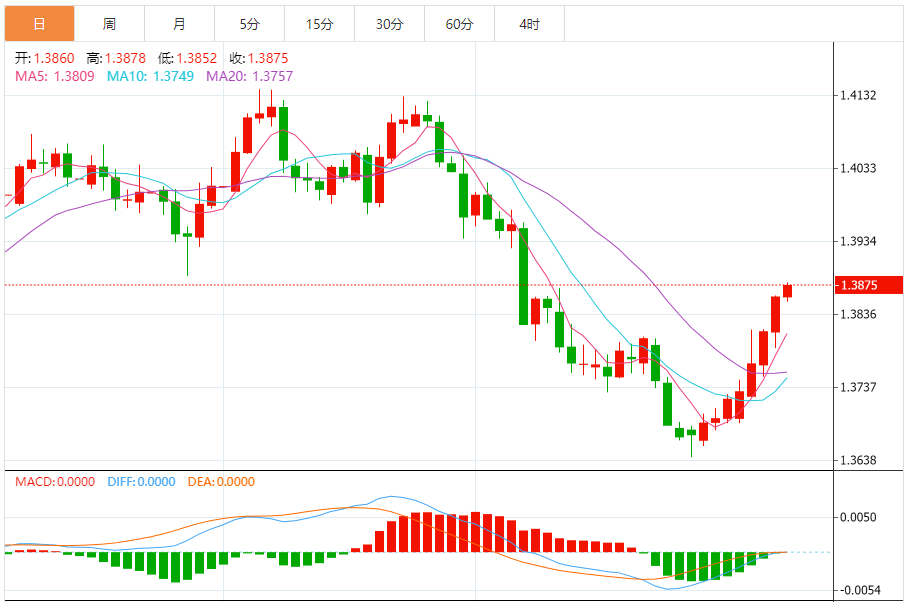The height and width of the screenshot is (602, 910).
Task: Click the DEA value label
Action: pos(221,482)
